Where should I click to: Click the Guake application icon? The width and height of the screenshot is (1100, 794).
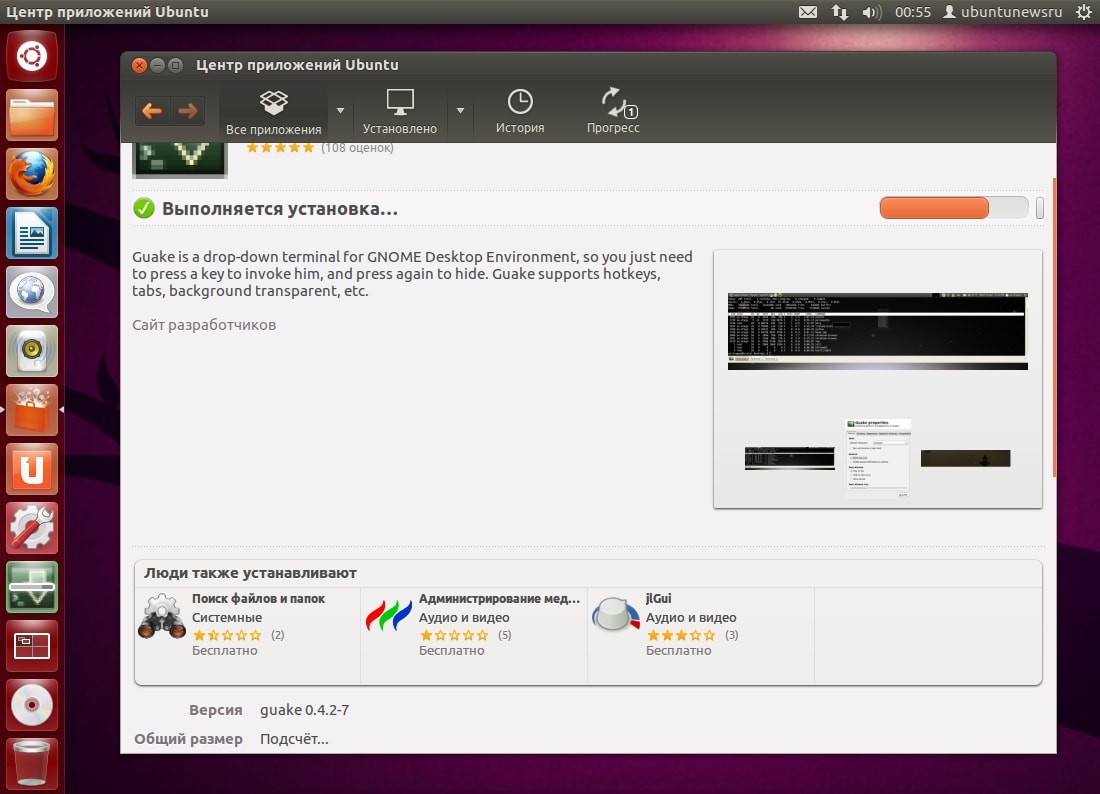click(x=180, y=160)
